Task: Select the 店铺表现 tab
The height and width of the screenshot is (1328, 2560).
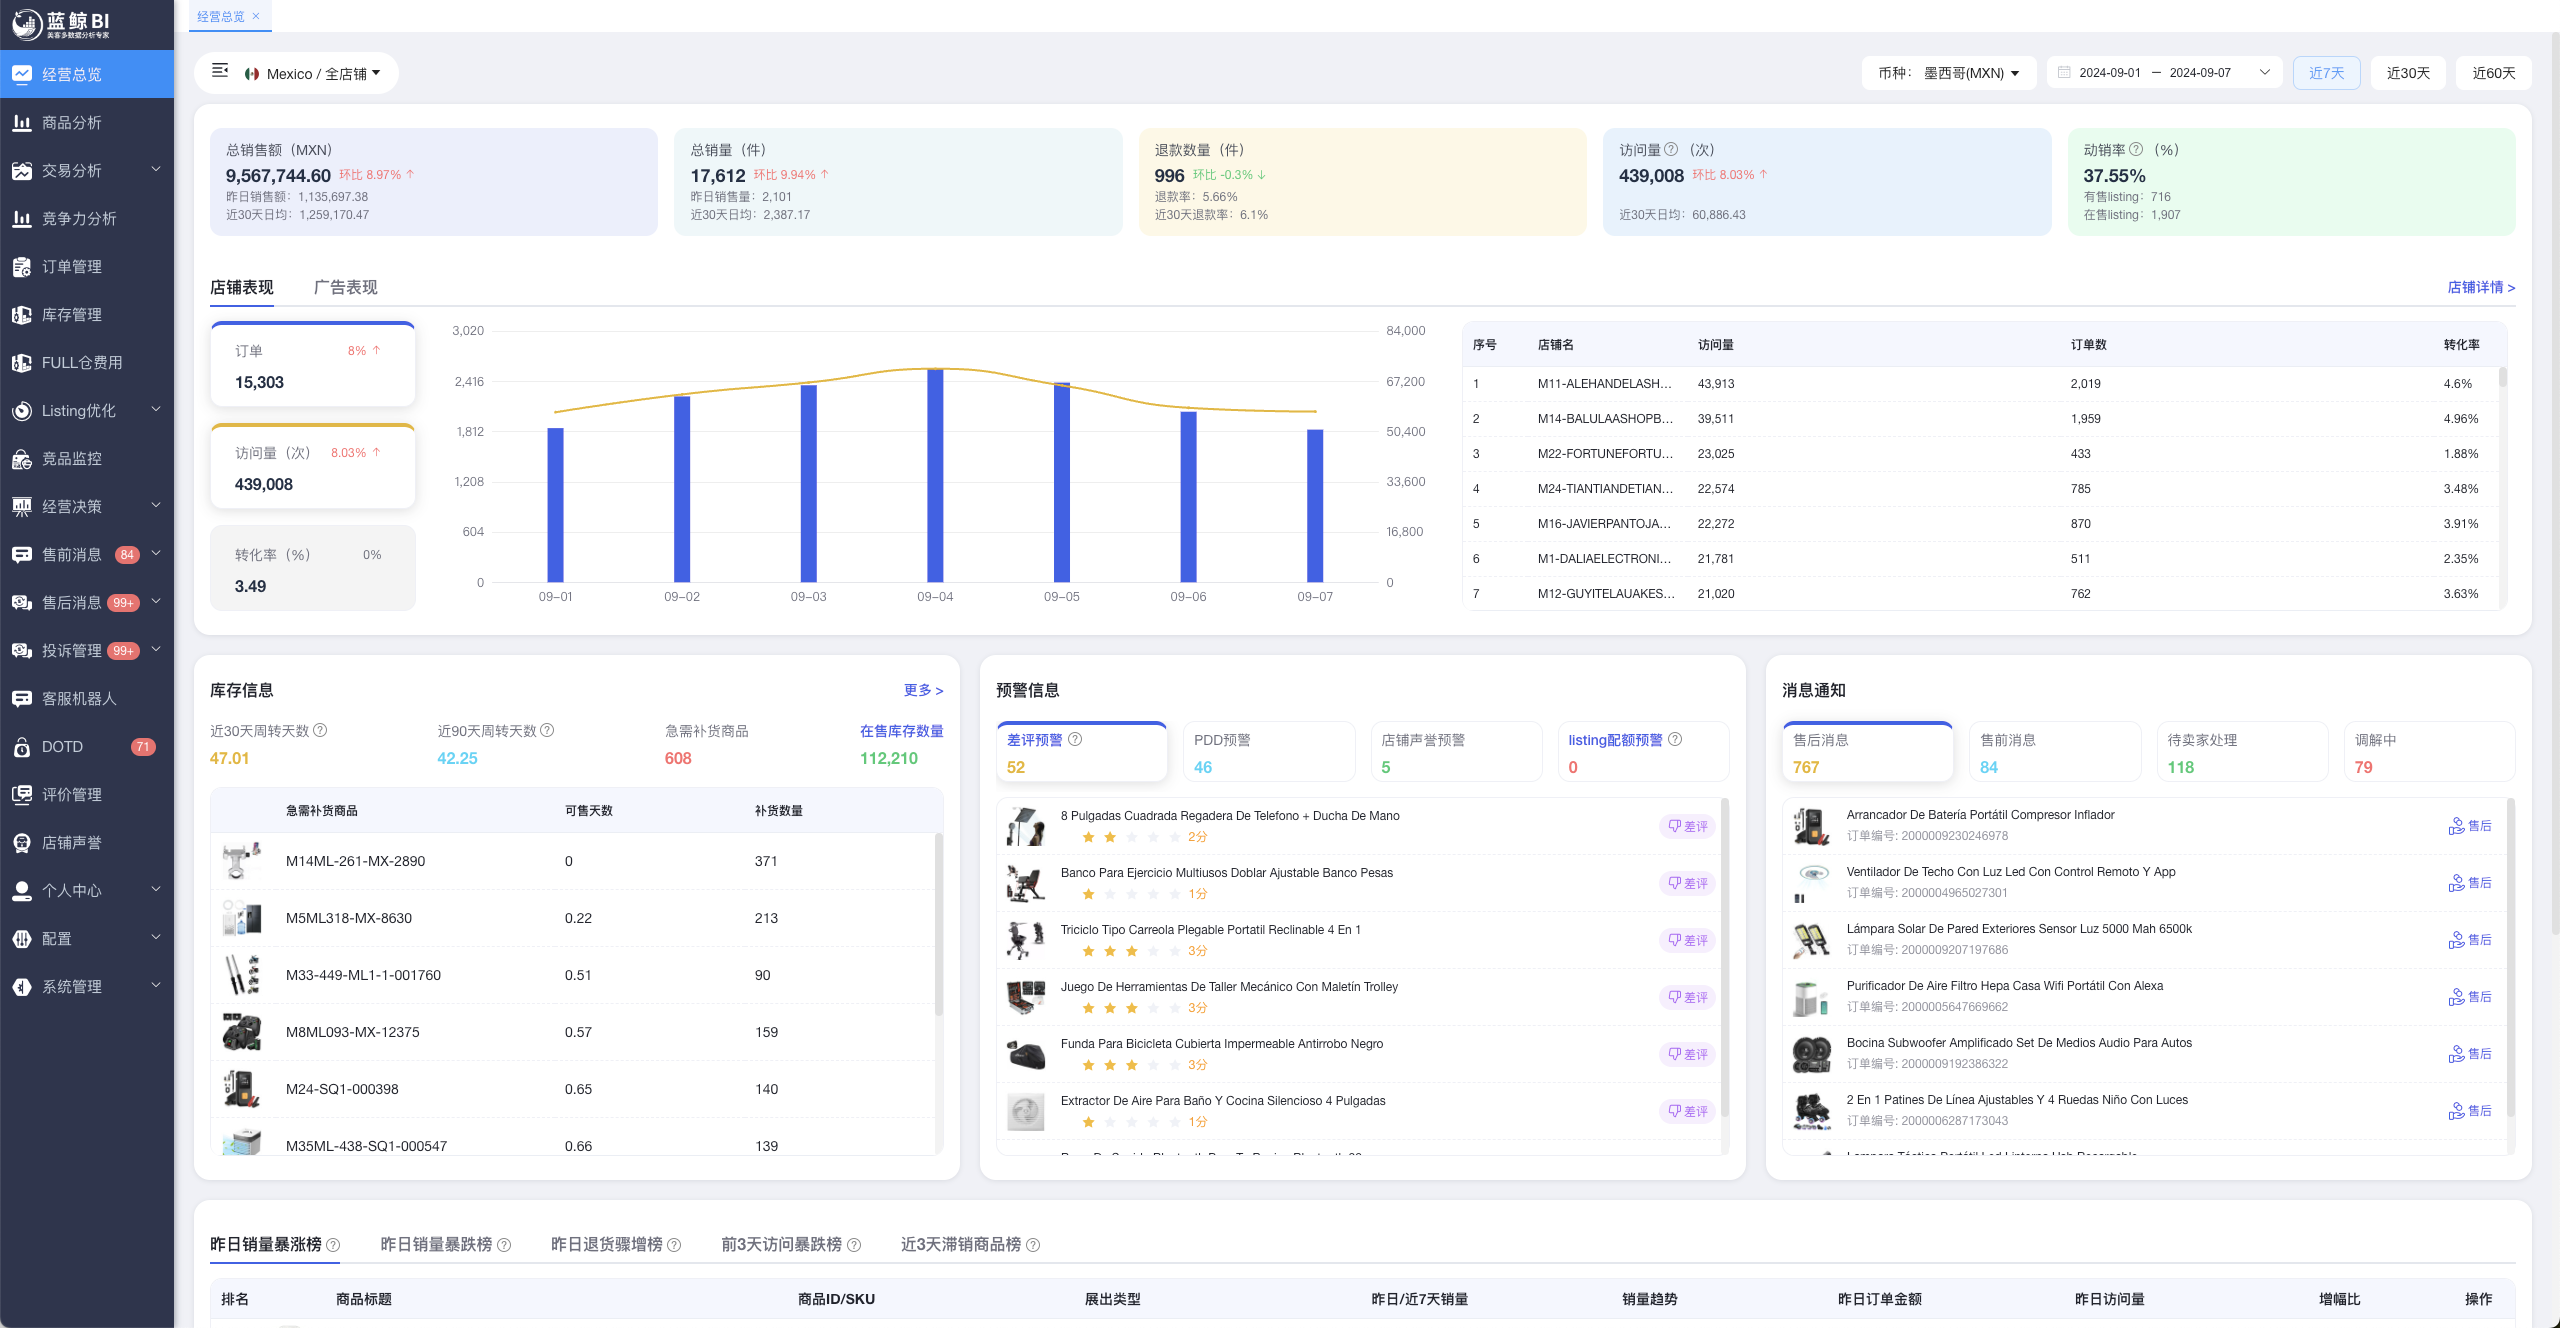Action: (241, 287)
